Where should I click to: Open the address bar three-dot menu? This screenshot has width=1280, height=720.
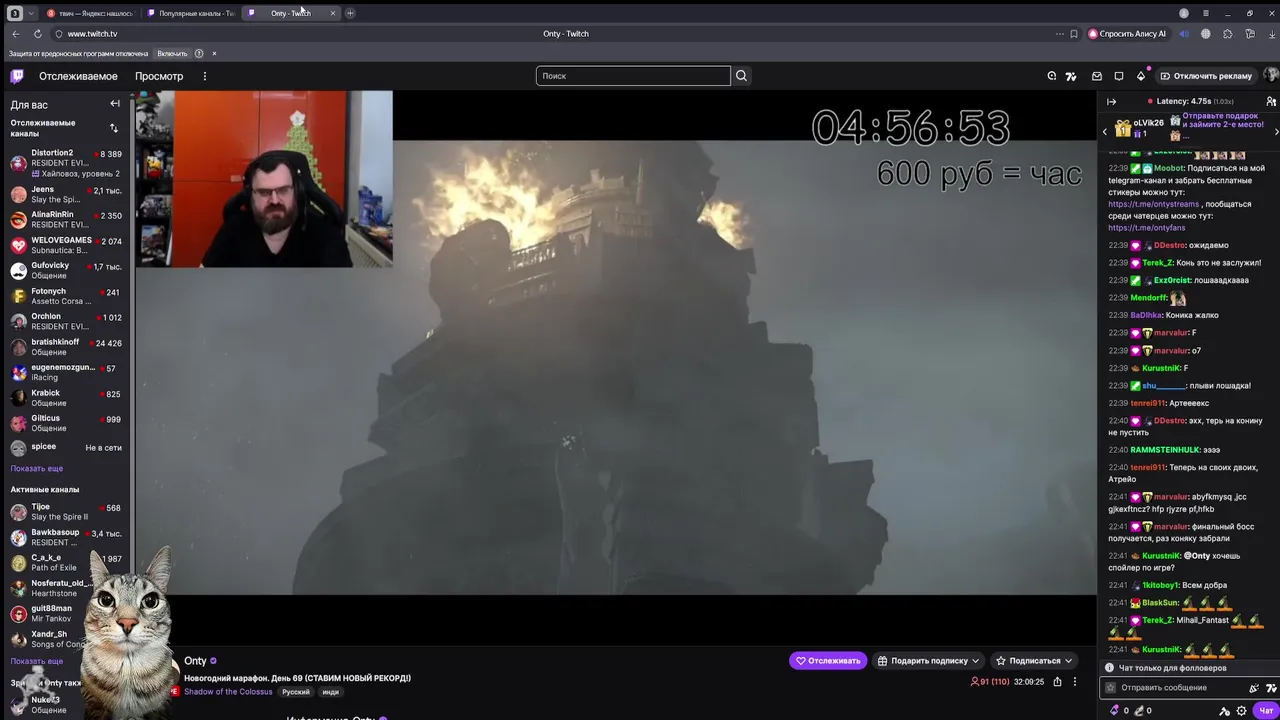[x=1059, y=34]
